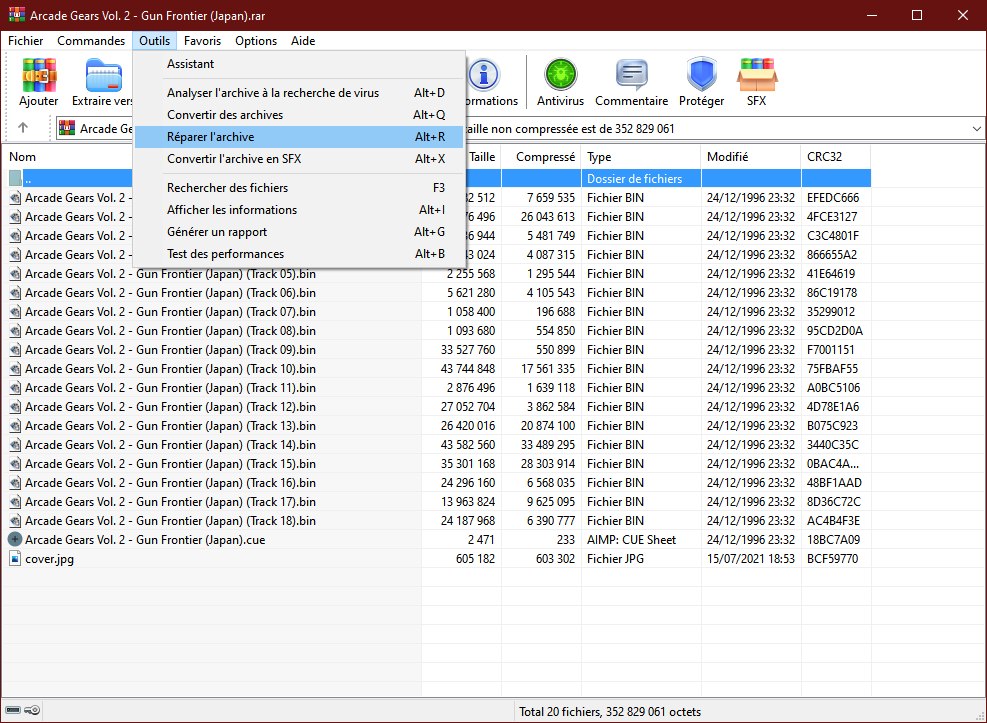Select Analyser l'archive à la recherche de virus
This screenshot has height=723, width=987.
[299, 92]
